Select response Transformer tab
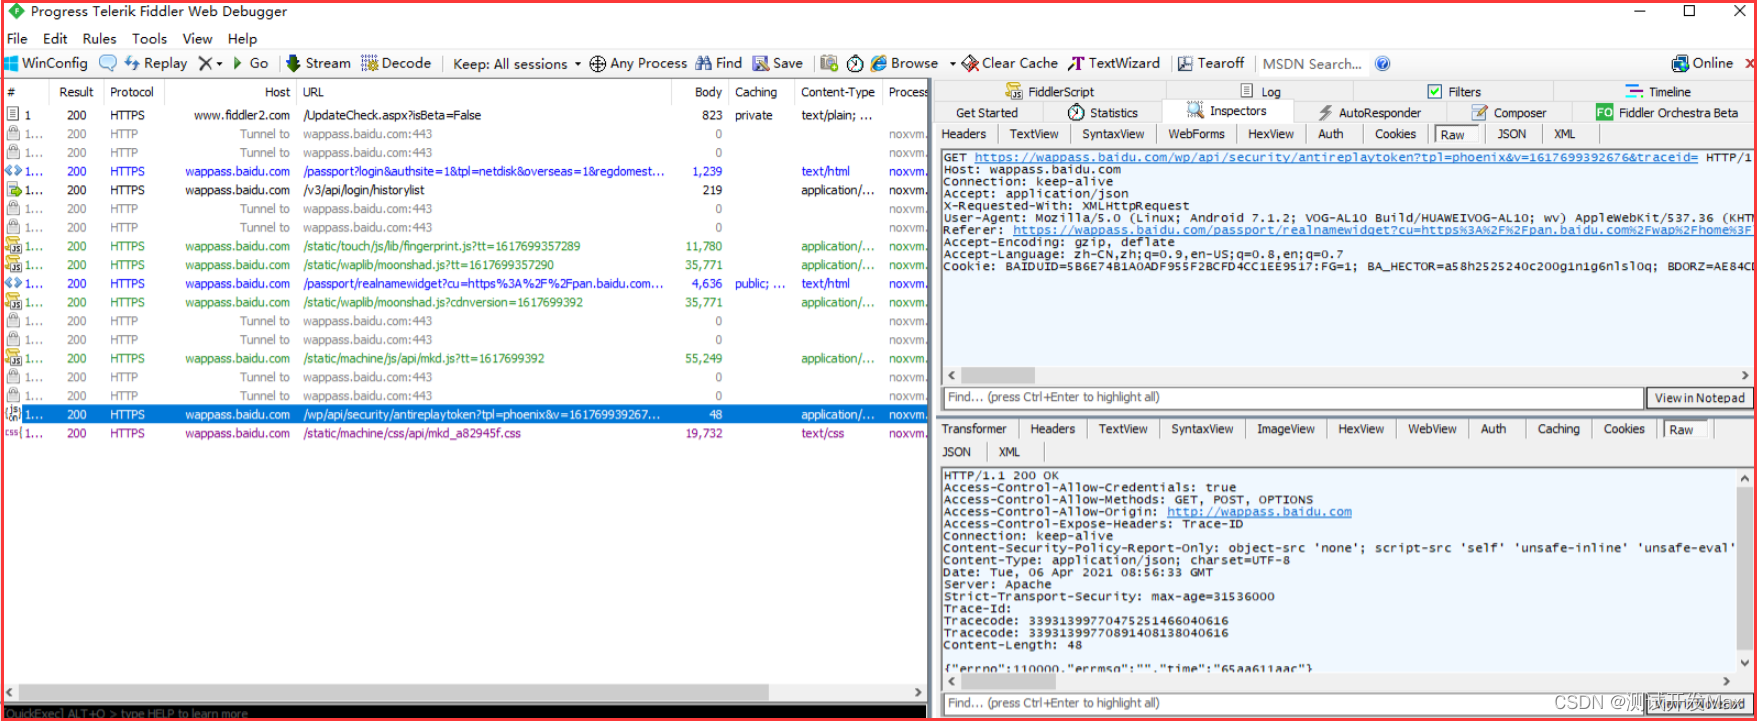Screen dimensions: 1757x721 coord(974,429)
